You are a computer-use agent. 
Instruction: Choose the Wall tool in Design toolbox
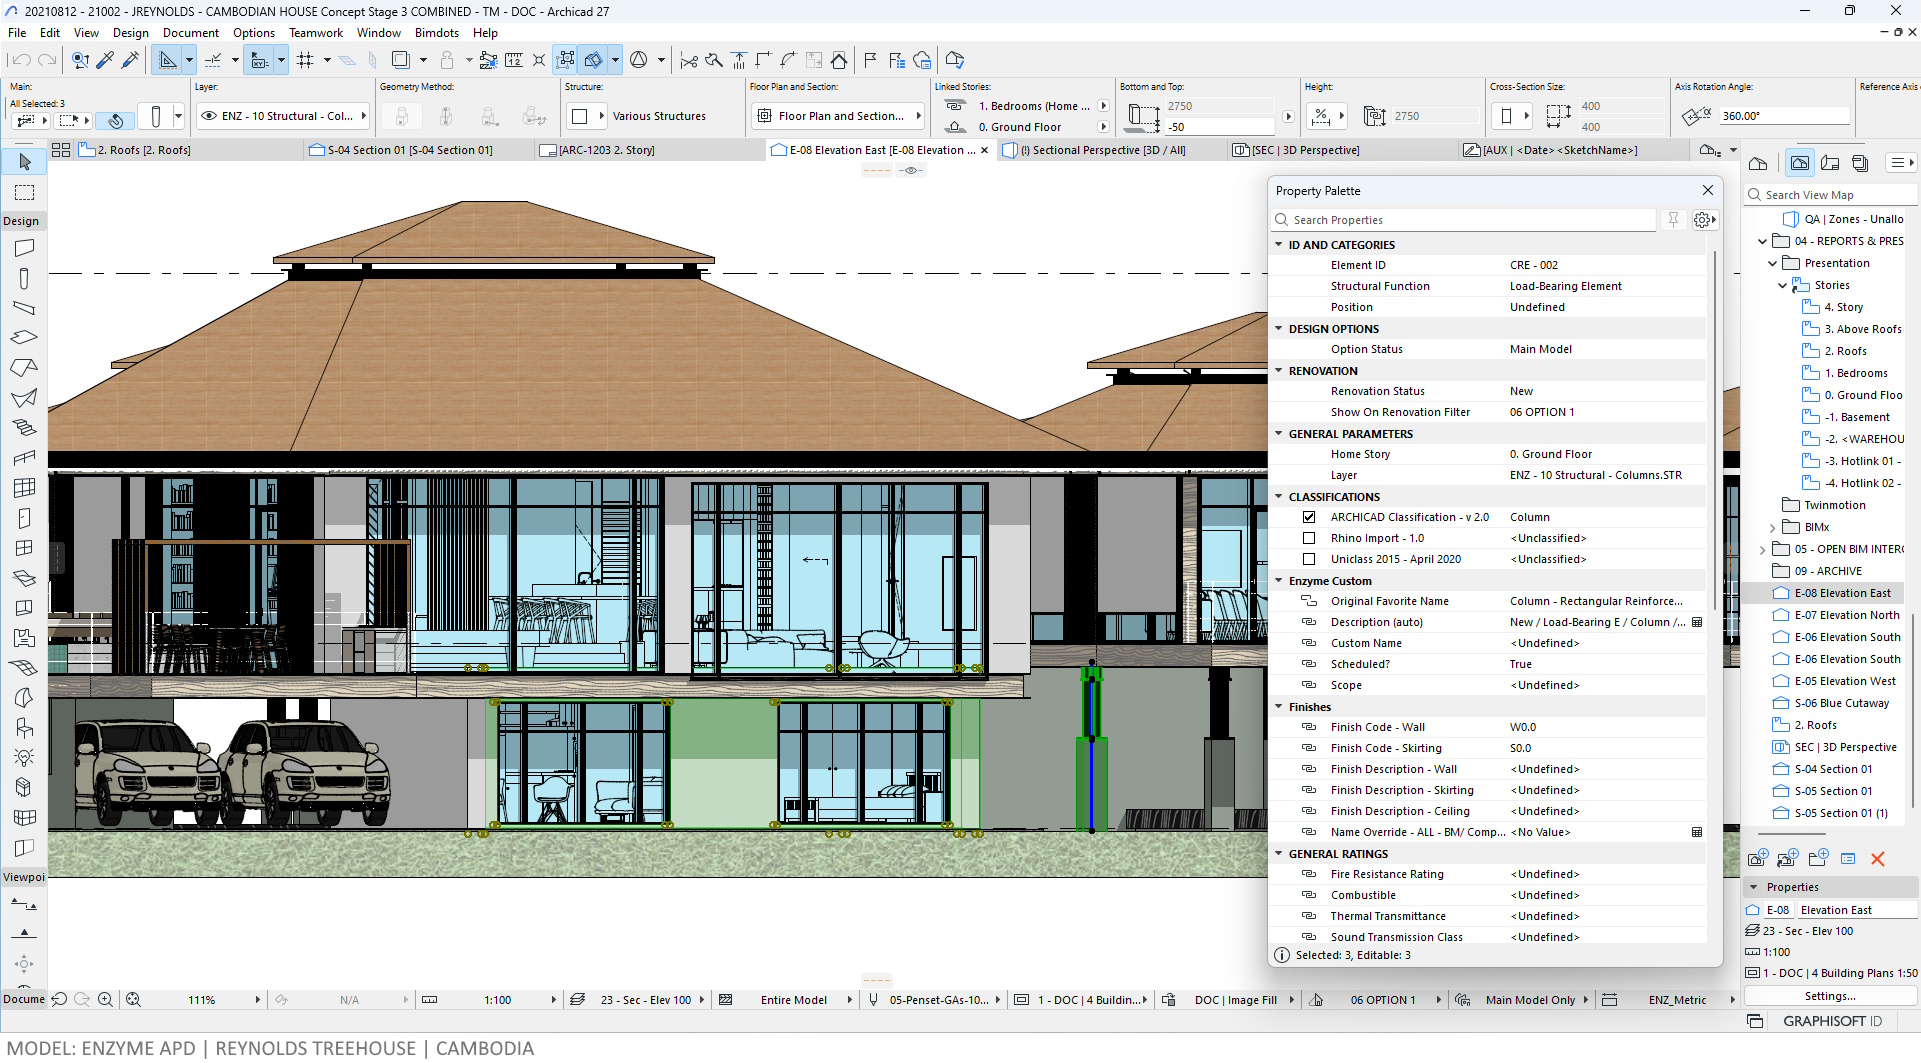coord(25,247)
